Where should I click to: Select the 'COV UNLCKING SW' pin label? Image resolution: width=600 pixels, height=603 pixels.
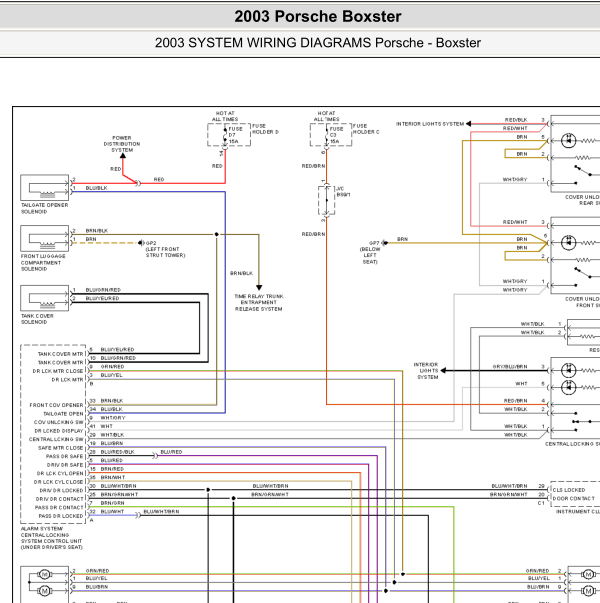58,422
